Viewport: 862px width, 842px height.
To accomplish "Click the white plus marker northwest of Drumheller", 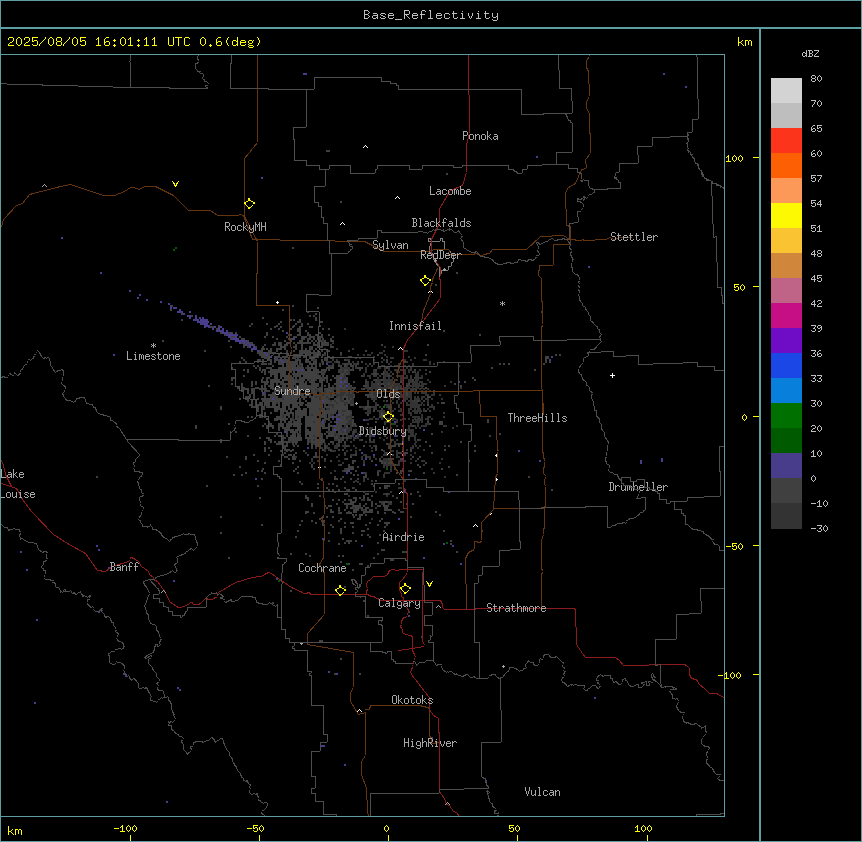I will coord(612,375).
